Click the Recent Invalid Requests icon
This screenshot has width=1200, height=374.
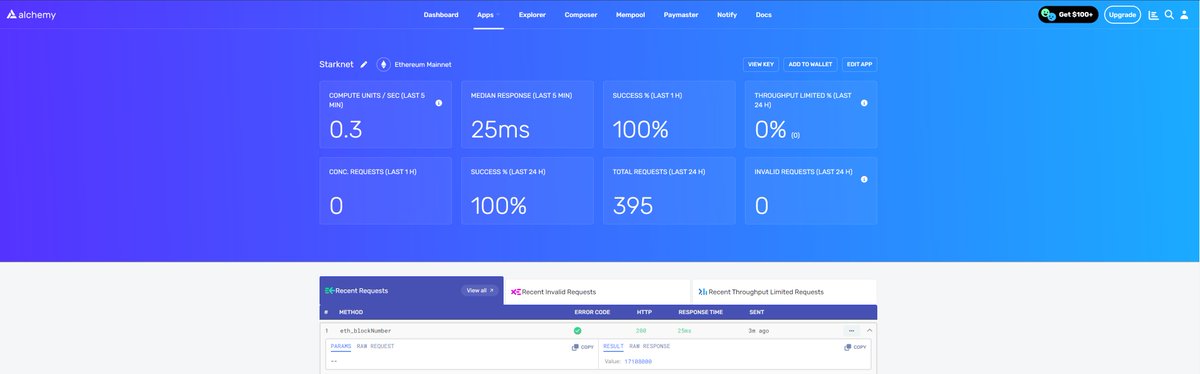pos(516,291)
